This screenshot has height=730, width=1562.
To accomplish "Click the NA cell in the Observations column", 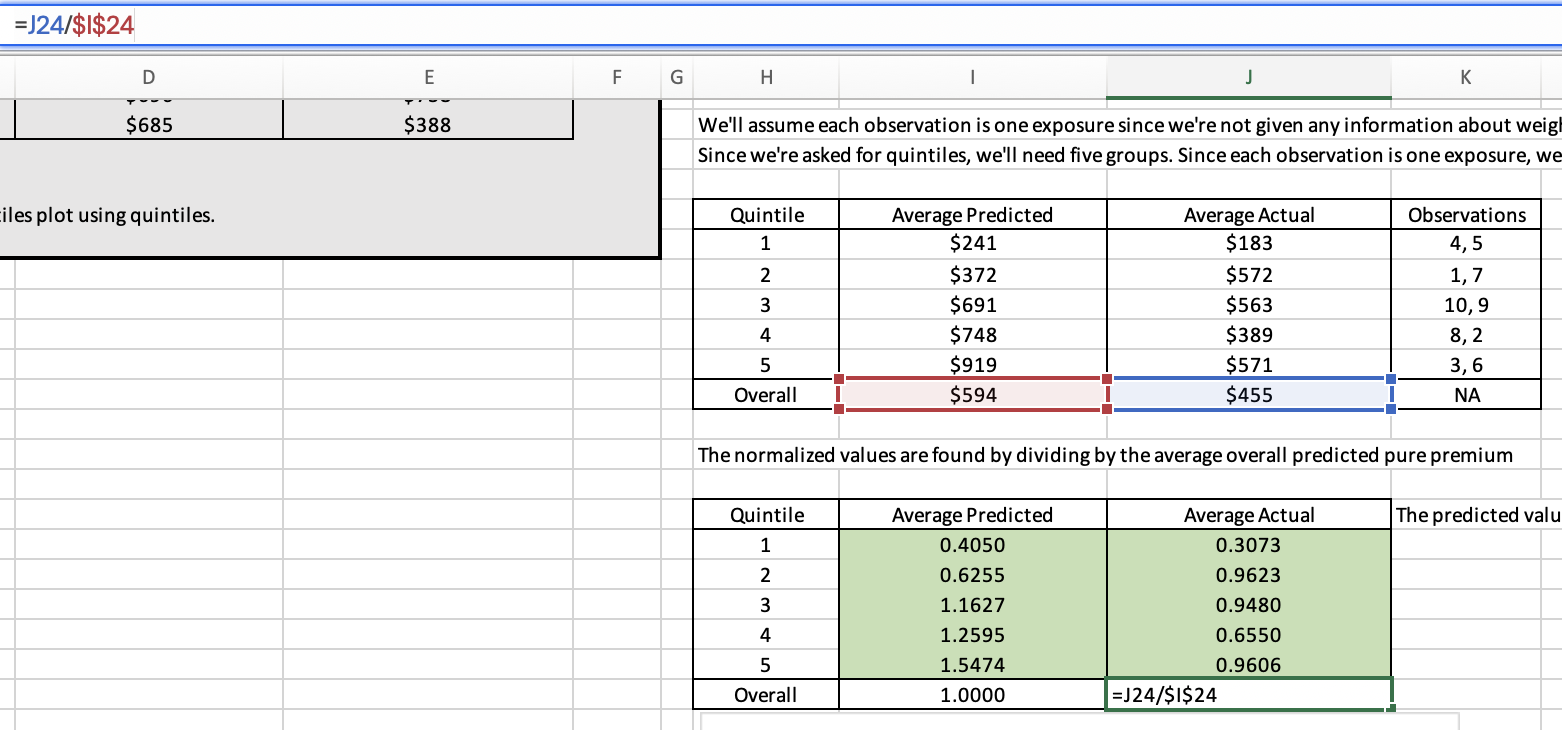I will click(1466, 395).
